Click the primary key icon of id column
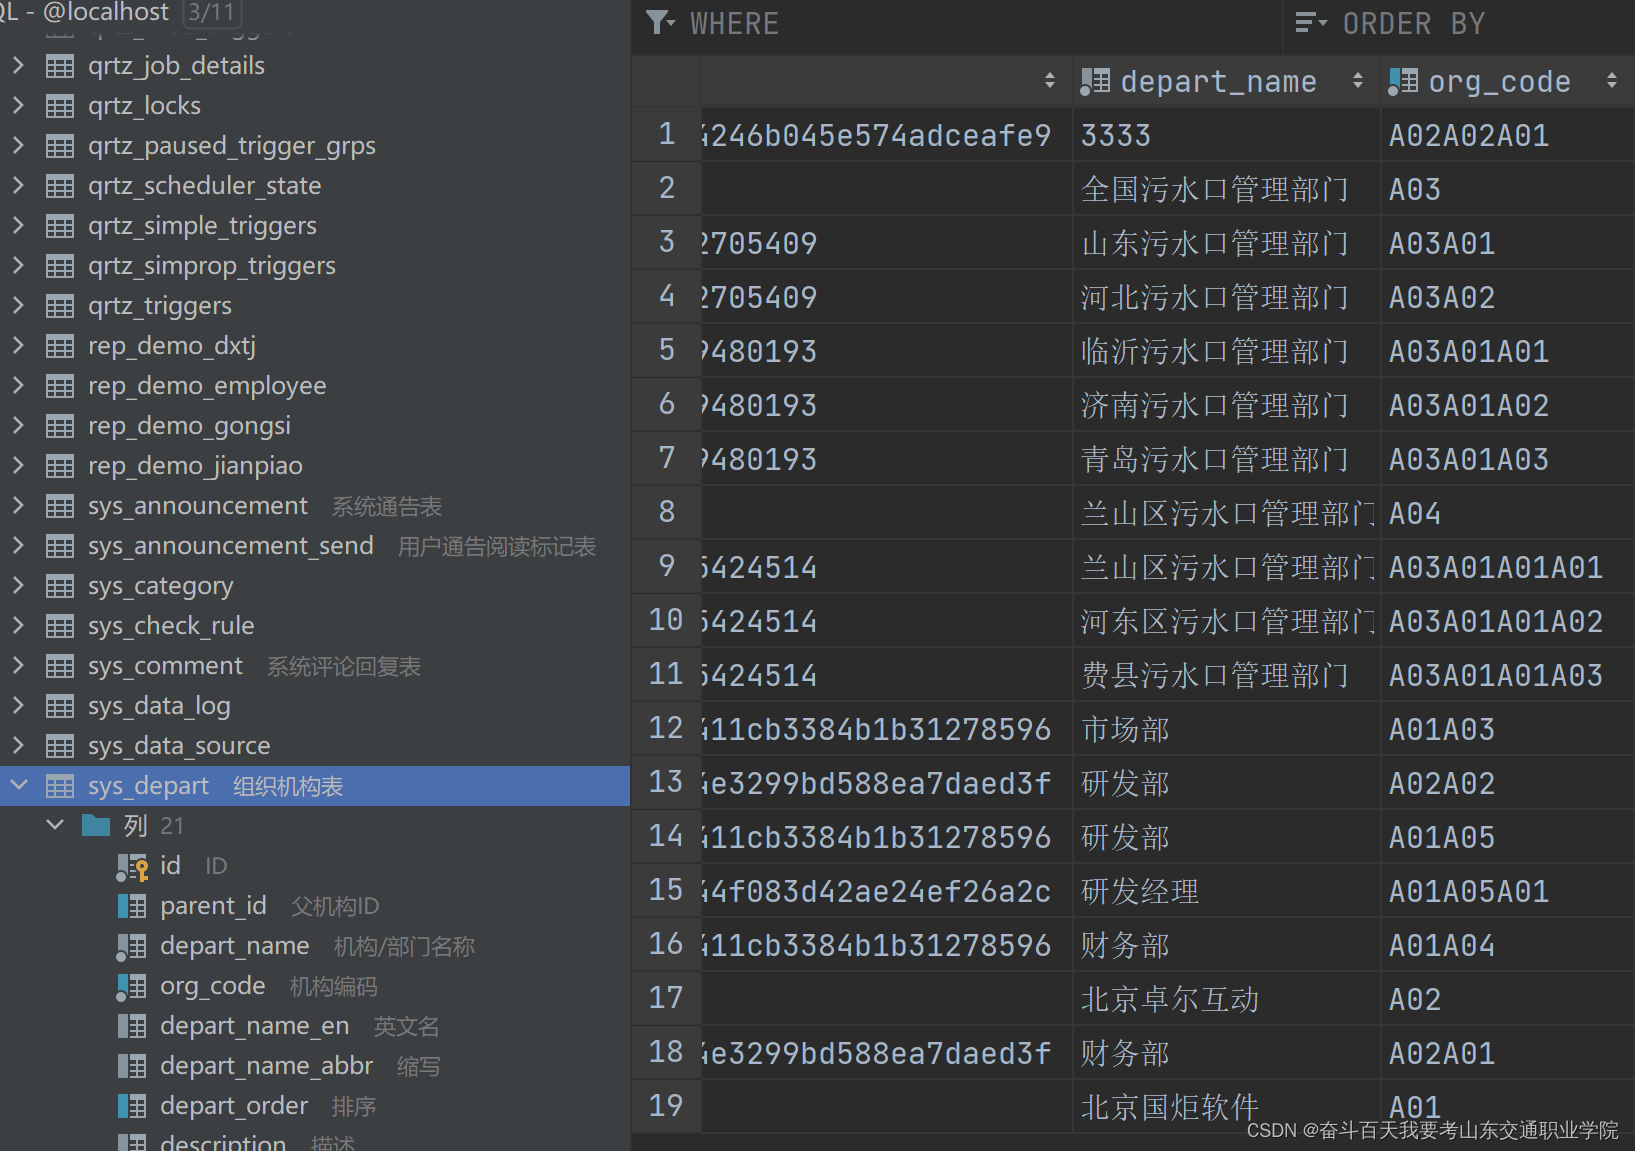The image size is (1635, 1151). point(132,866)
